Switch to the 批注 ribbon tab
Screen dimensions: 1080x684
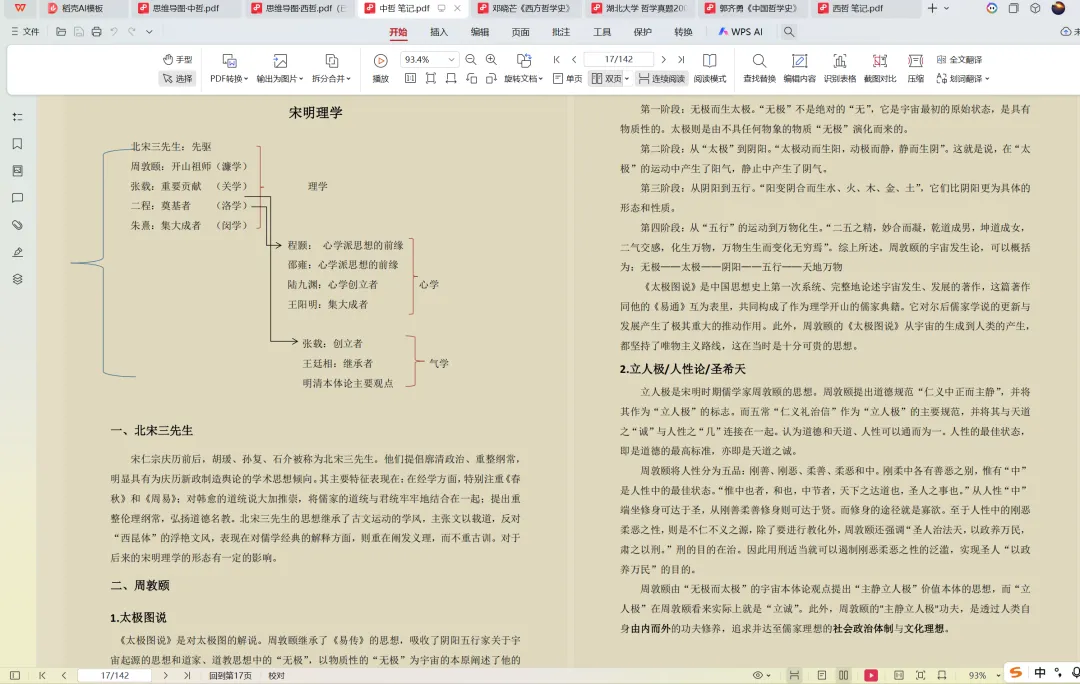point(561,32)
